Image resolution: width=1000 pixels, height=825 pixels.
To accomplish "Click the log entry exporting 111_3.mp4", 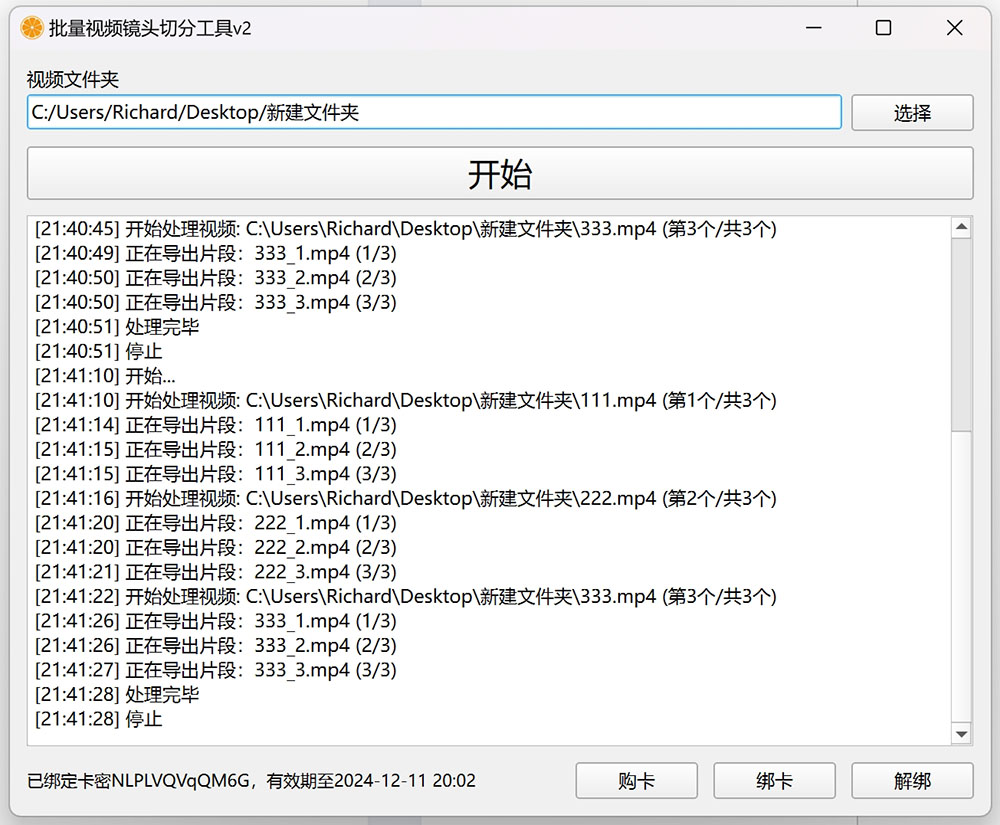I will coord(215,474).
